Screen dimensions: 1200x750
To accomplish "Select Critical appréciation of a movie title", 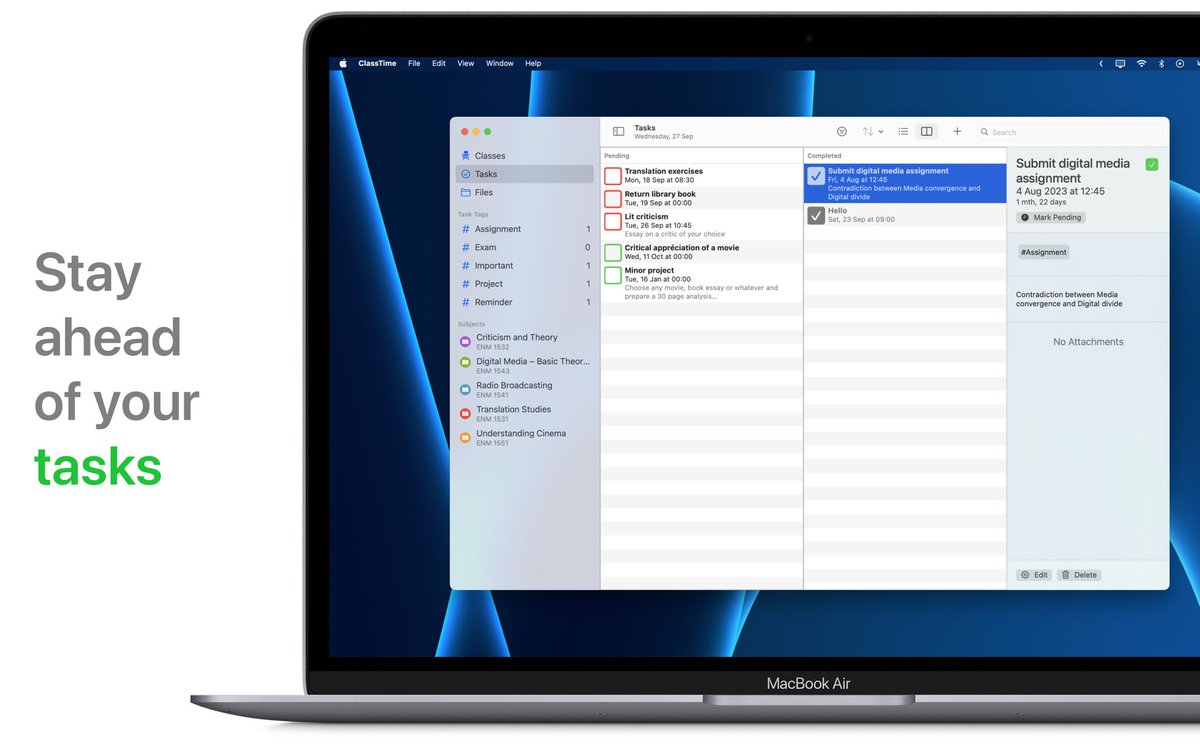I will click(x=682, y=248).
